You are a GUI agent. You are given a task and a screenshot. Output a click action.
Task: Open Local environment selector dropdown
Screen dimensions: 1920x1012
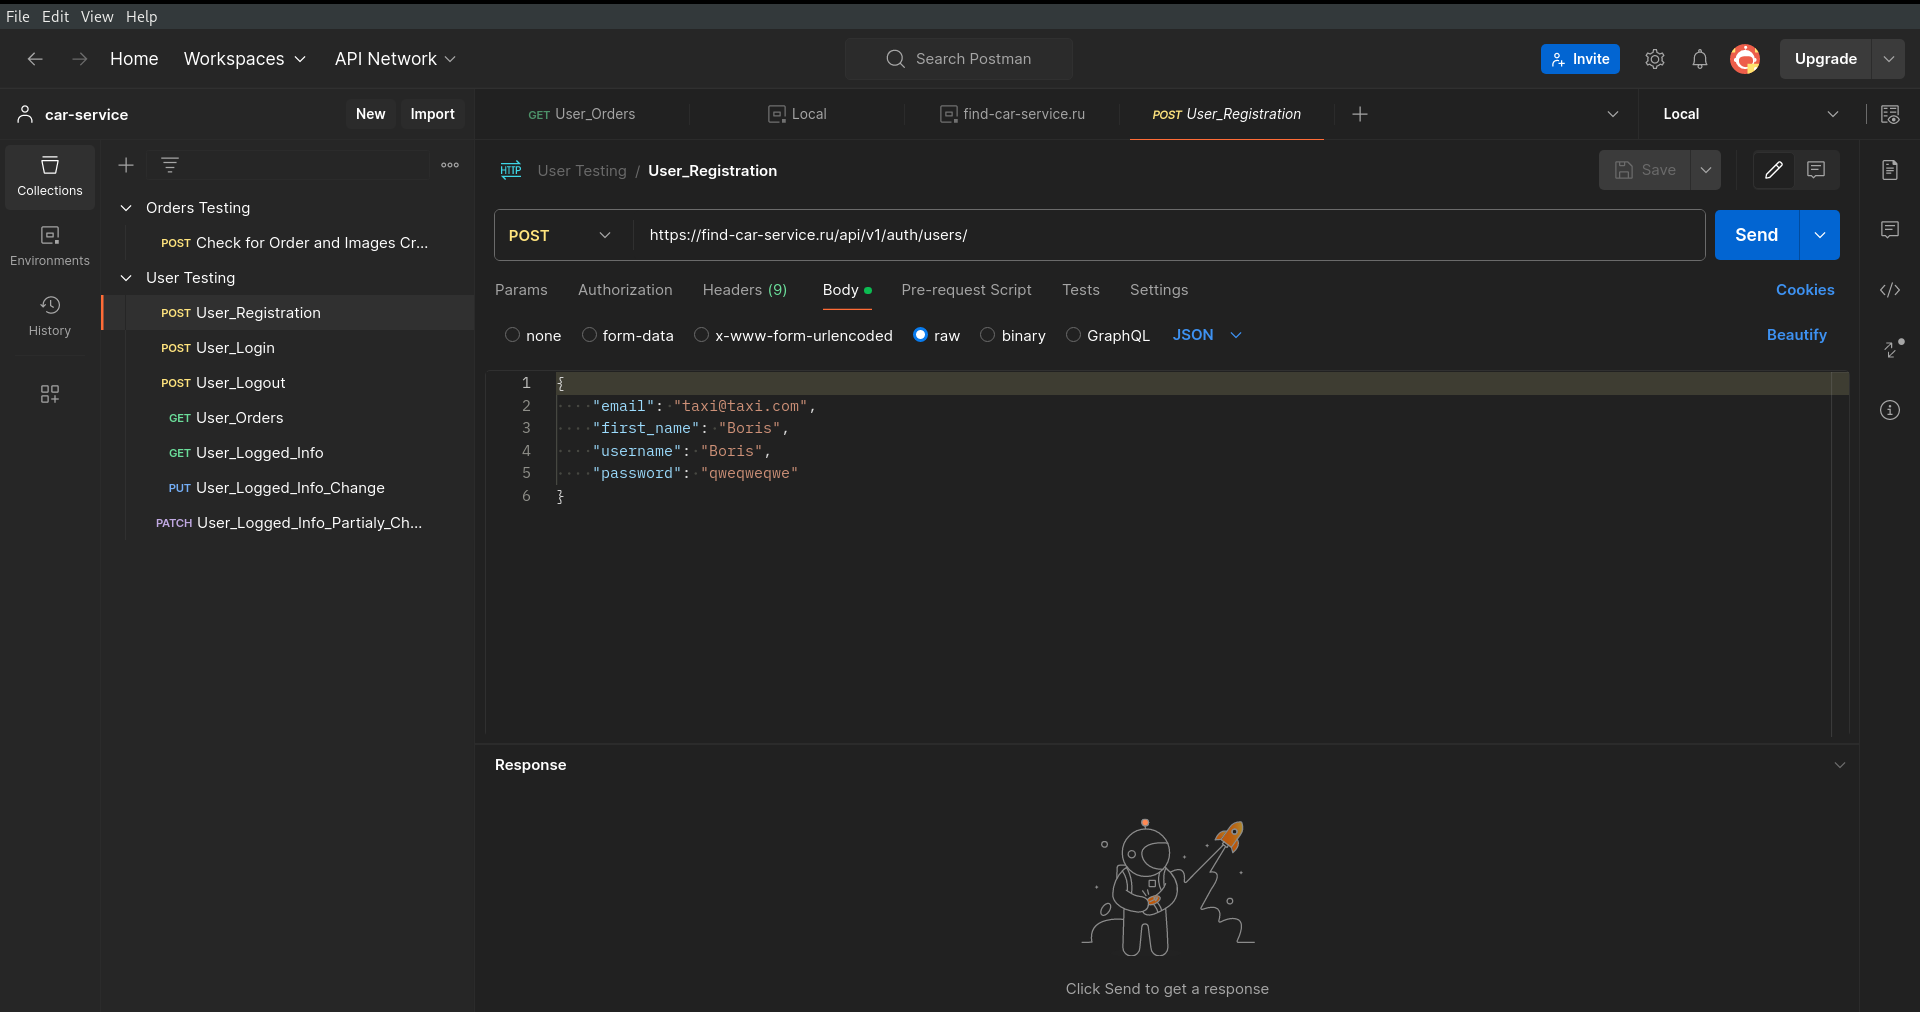[x=1751, y=114]
